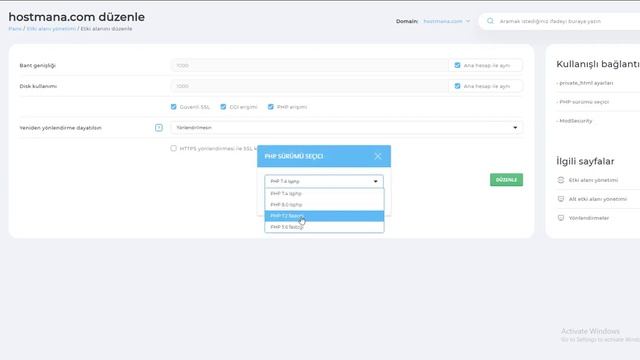Click the Disk kullanımı input field
This screenshot has width=640, height=360.
click(310, 86)
